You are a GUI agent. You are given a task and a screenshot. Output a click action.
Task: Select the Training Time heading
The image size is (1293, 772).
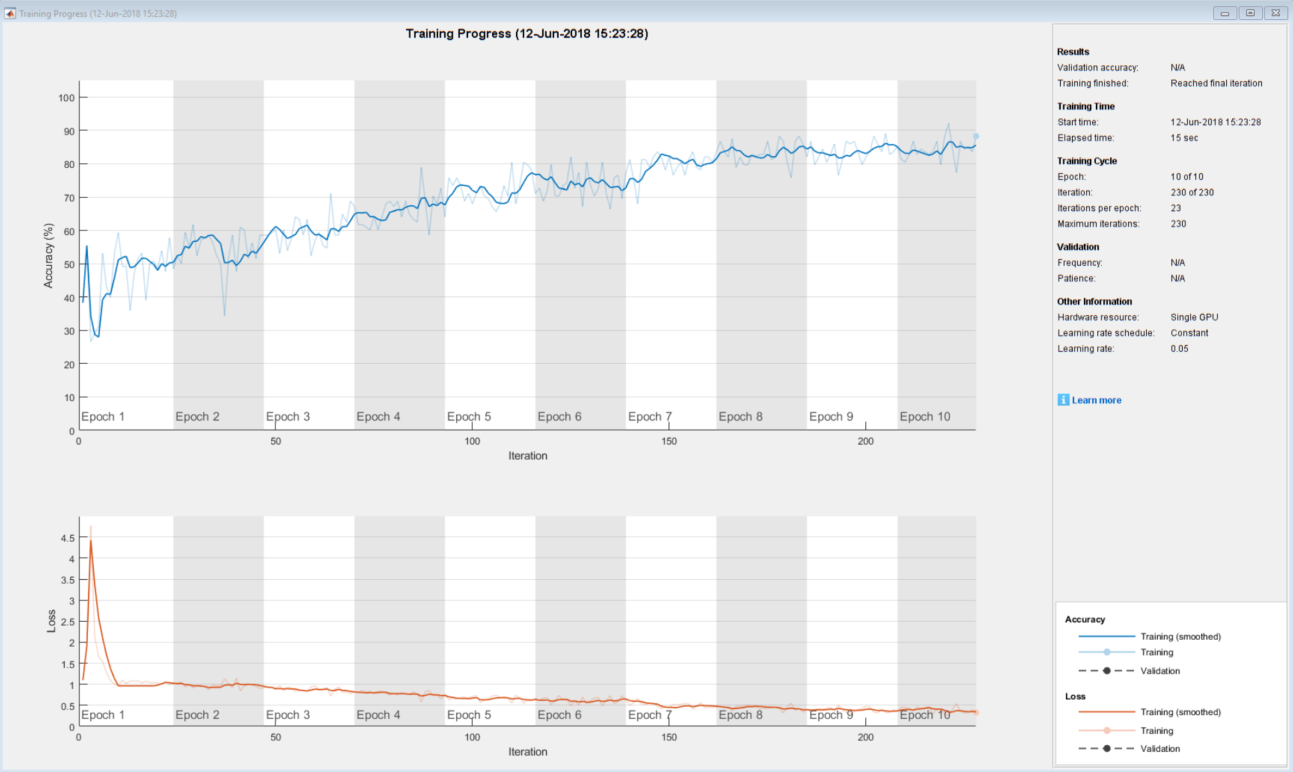click(1086, 106)
